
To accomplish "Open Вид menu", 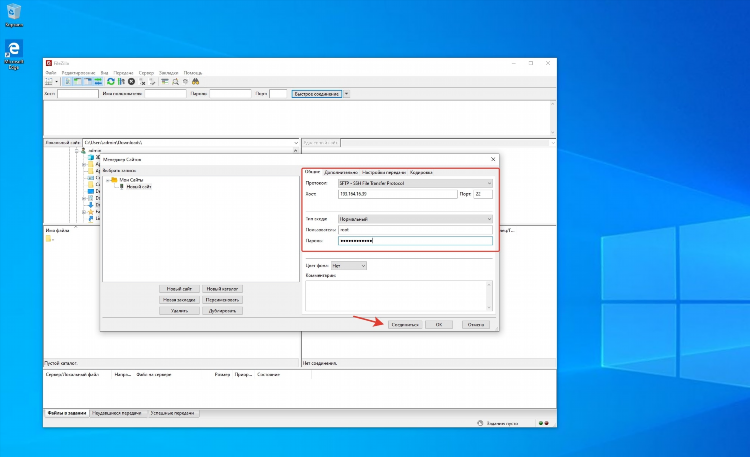I will coord(104,73).
